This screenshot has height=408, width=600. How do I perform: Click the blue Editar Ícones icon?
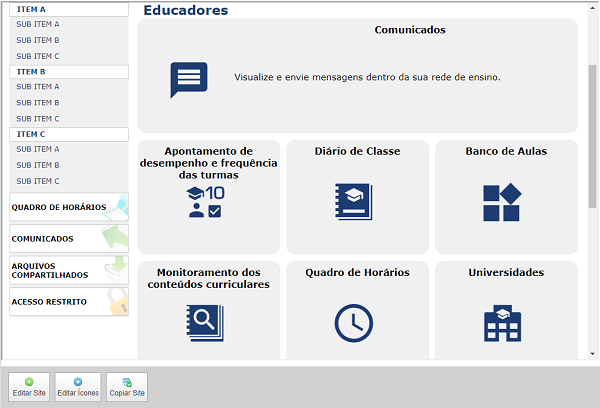(78, 382)
